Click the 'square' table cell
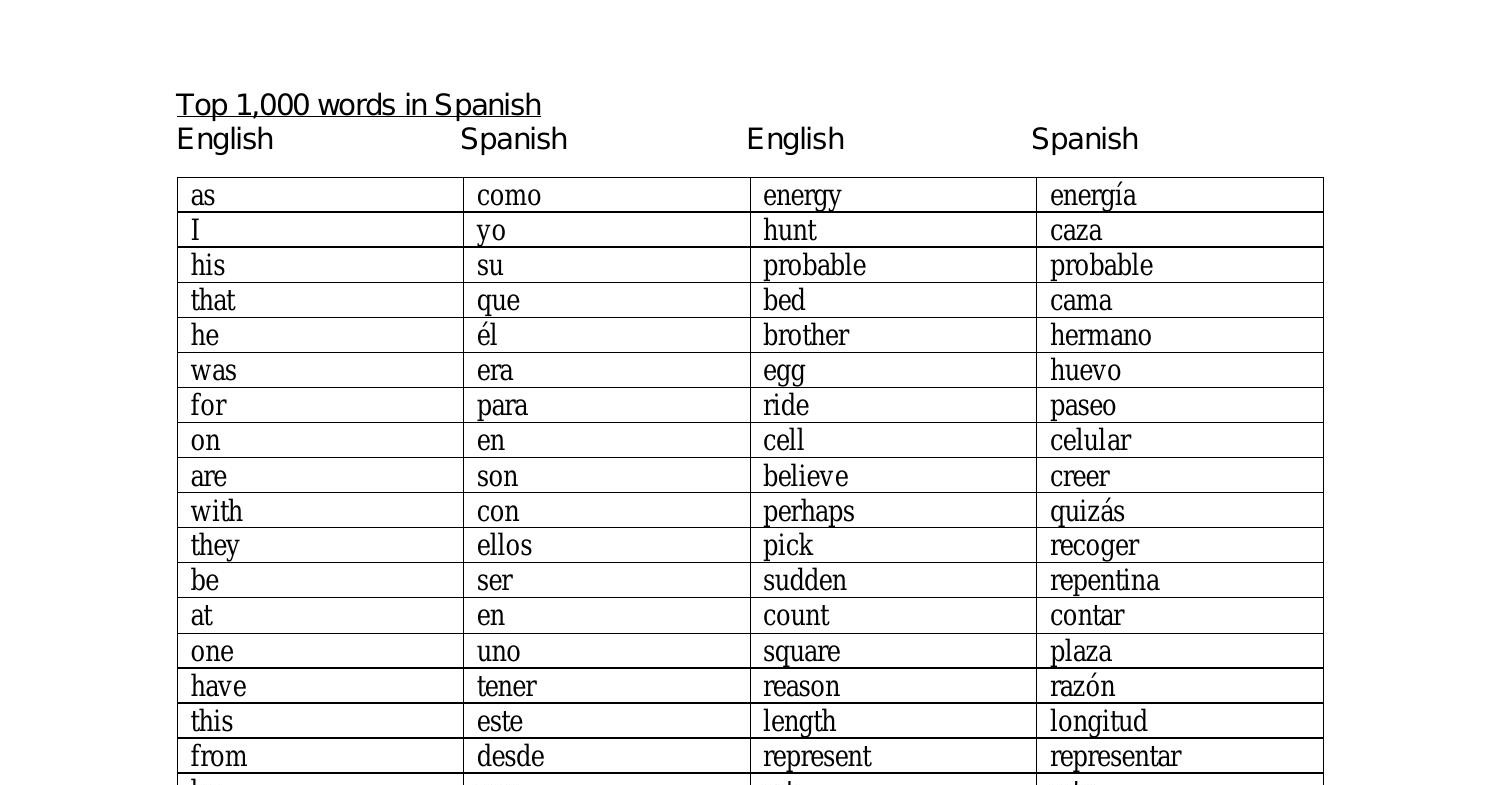The height and width of the screenshot is (785, 1500). 801,652
